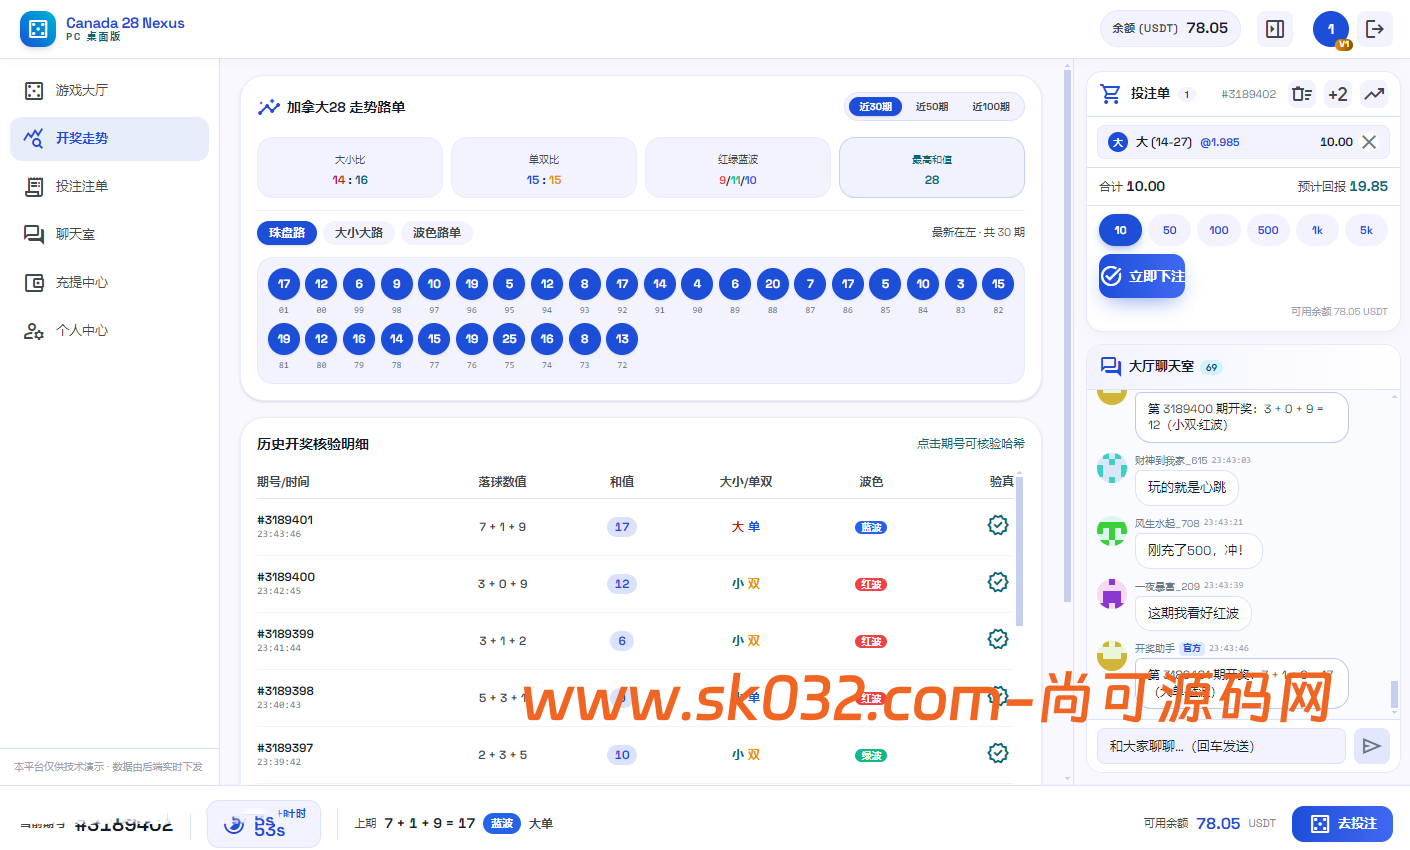This screenshot has width=1410, height=850.
Task: Choose the 5k chip amount
Action: click(1366, 230)
